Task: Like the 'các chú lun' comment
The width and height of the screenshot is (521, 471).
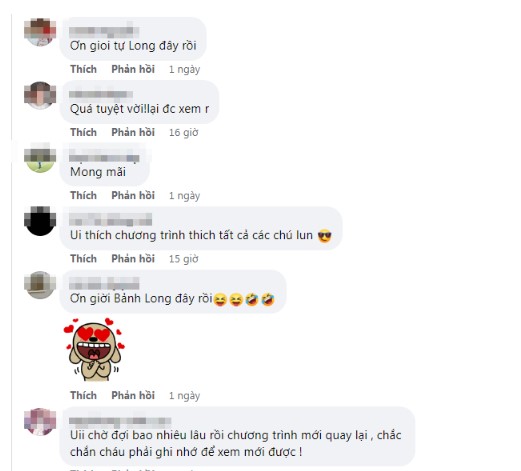Action: pos(83,259)
